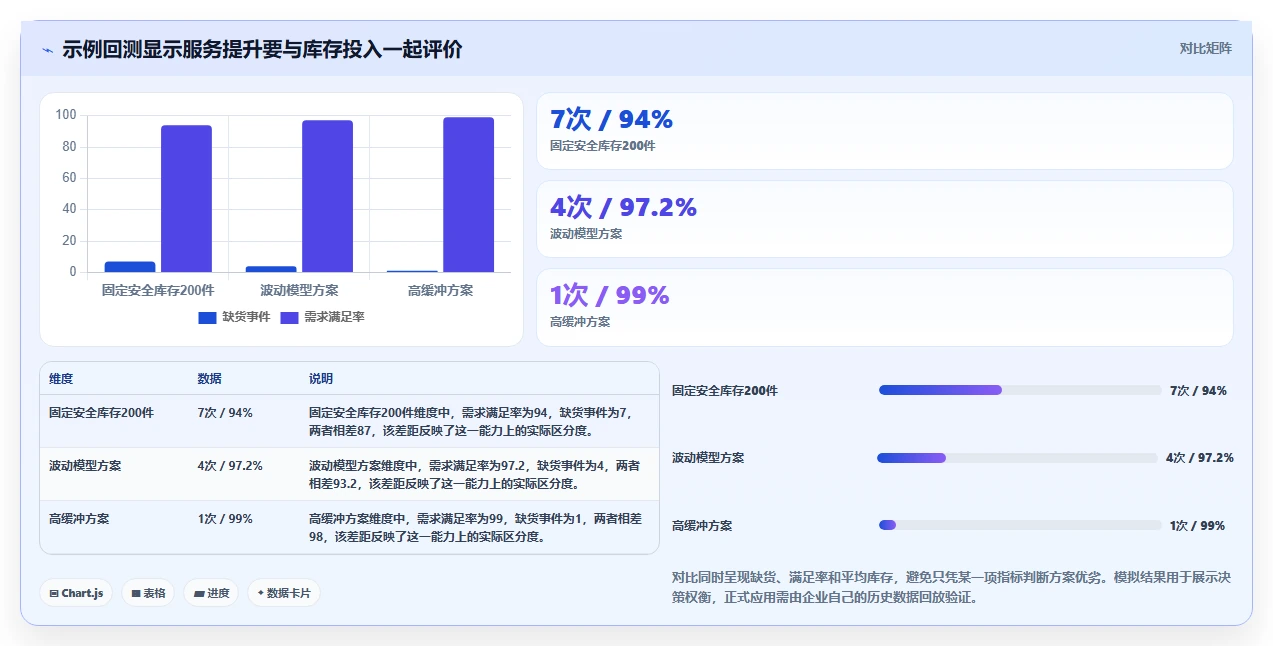Click the blue 缺货事件 legend swatch
Viewport: 1273px width, 646px height.
tap(207, 318)
